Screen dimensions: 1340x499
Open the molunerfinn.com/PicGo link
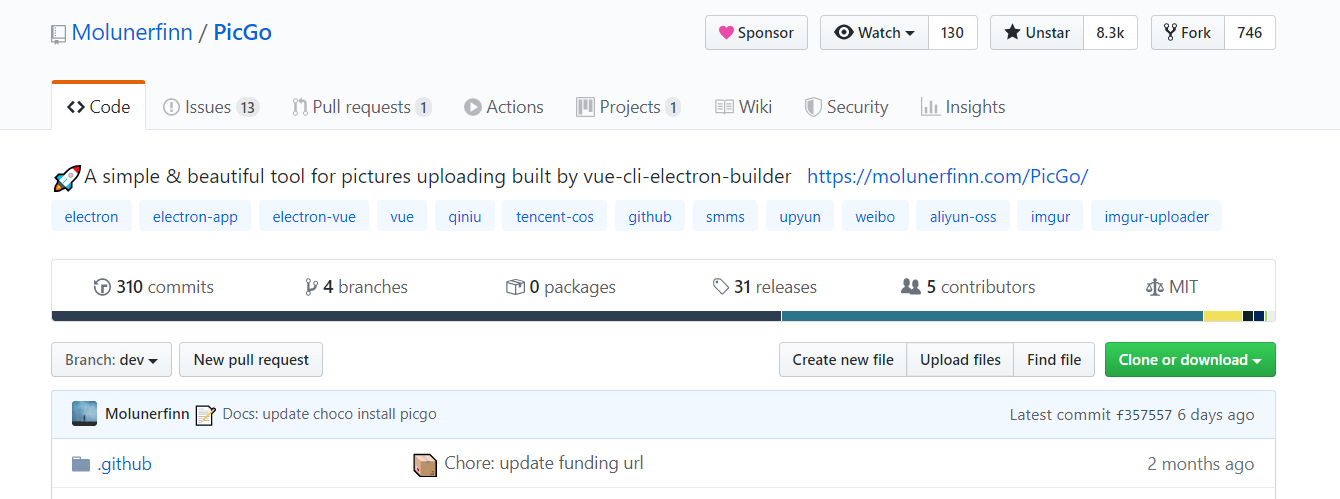pyautogui.click(x=947, y=177)
